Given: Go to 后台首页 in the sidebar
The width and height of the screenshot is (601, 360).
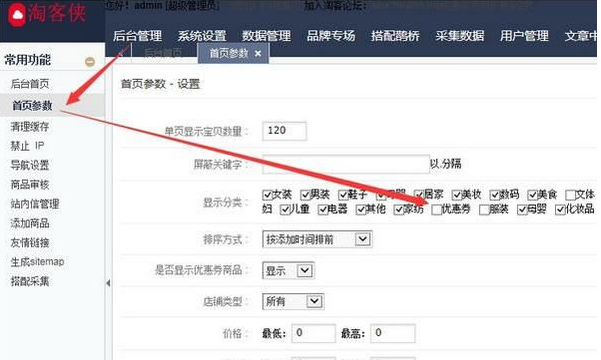Looking at the screenshot, I should tap(30, 84).
